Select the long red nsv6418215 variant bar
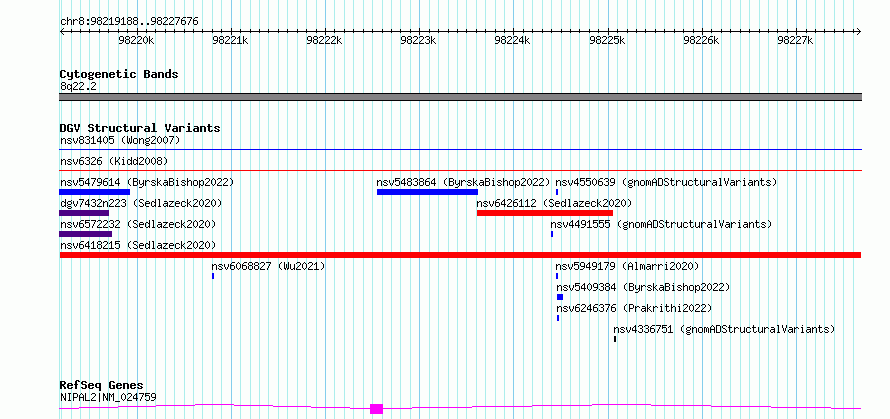890x419 pixels. point(460,255)
